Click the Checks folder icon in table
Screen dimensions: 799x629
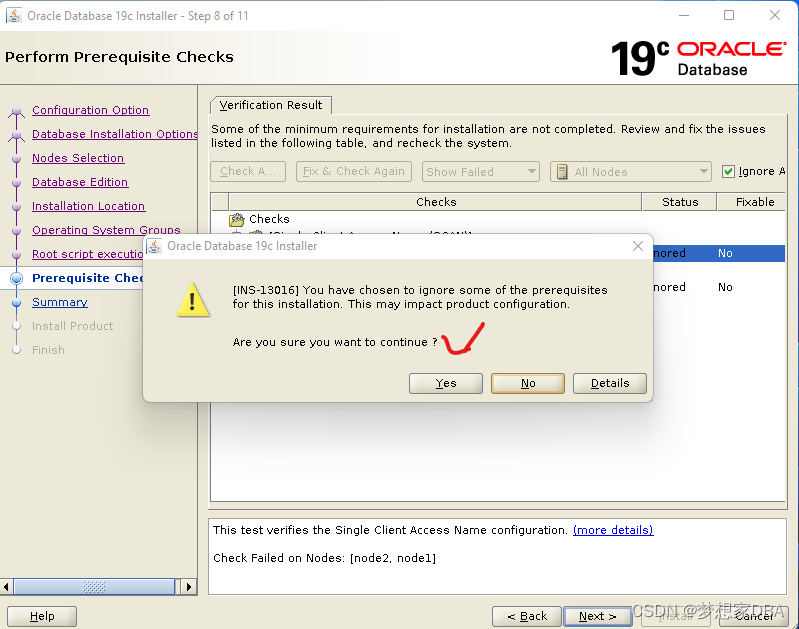[x=236, y=219]
